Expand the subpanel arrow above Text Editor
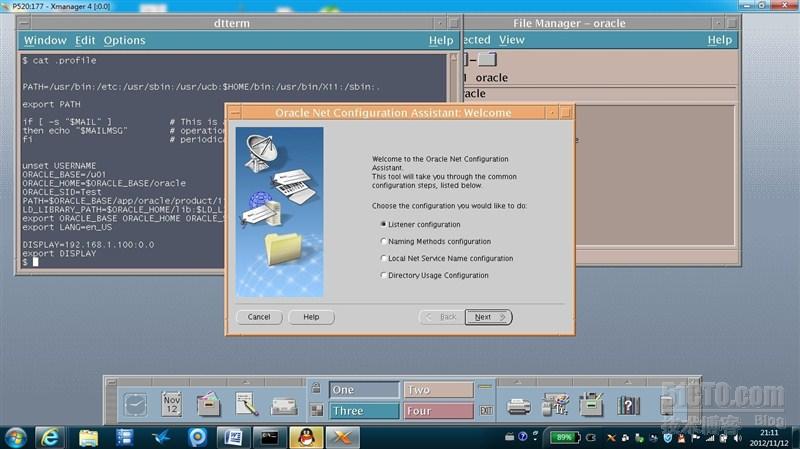The image size is (800, 449). (246, 382)
